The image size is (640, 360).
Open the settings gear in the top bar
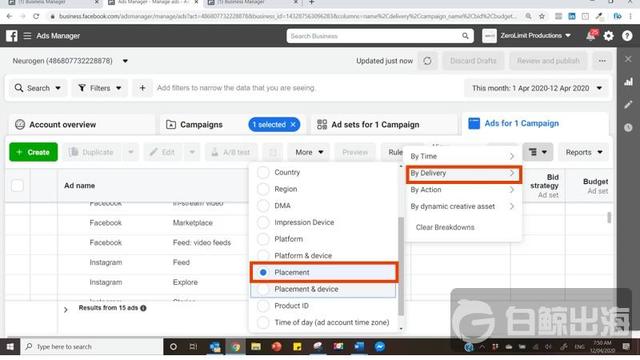click(609, 36)
